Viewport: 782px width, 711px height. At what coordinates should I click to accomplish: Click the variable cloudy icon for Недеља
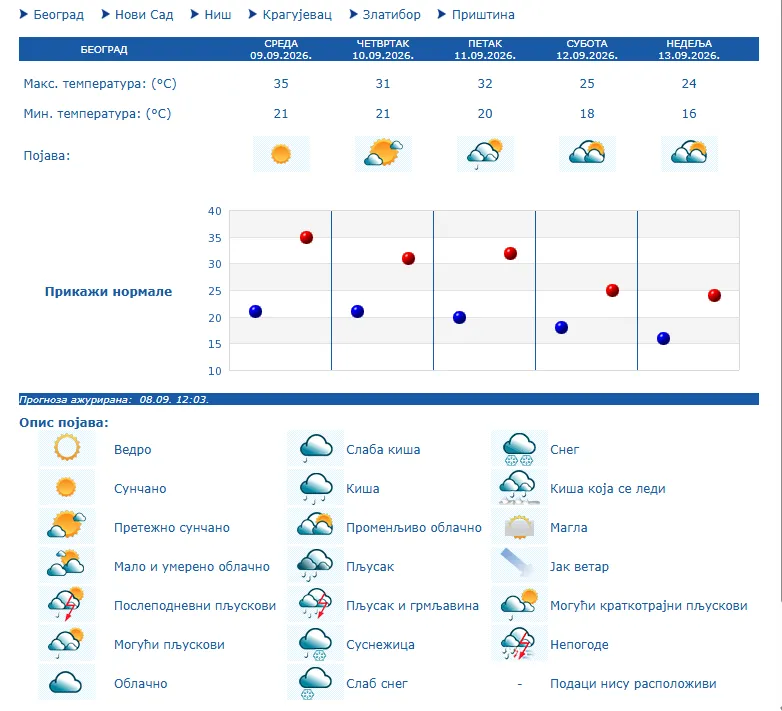click(689, 154)
